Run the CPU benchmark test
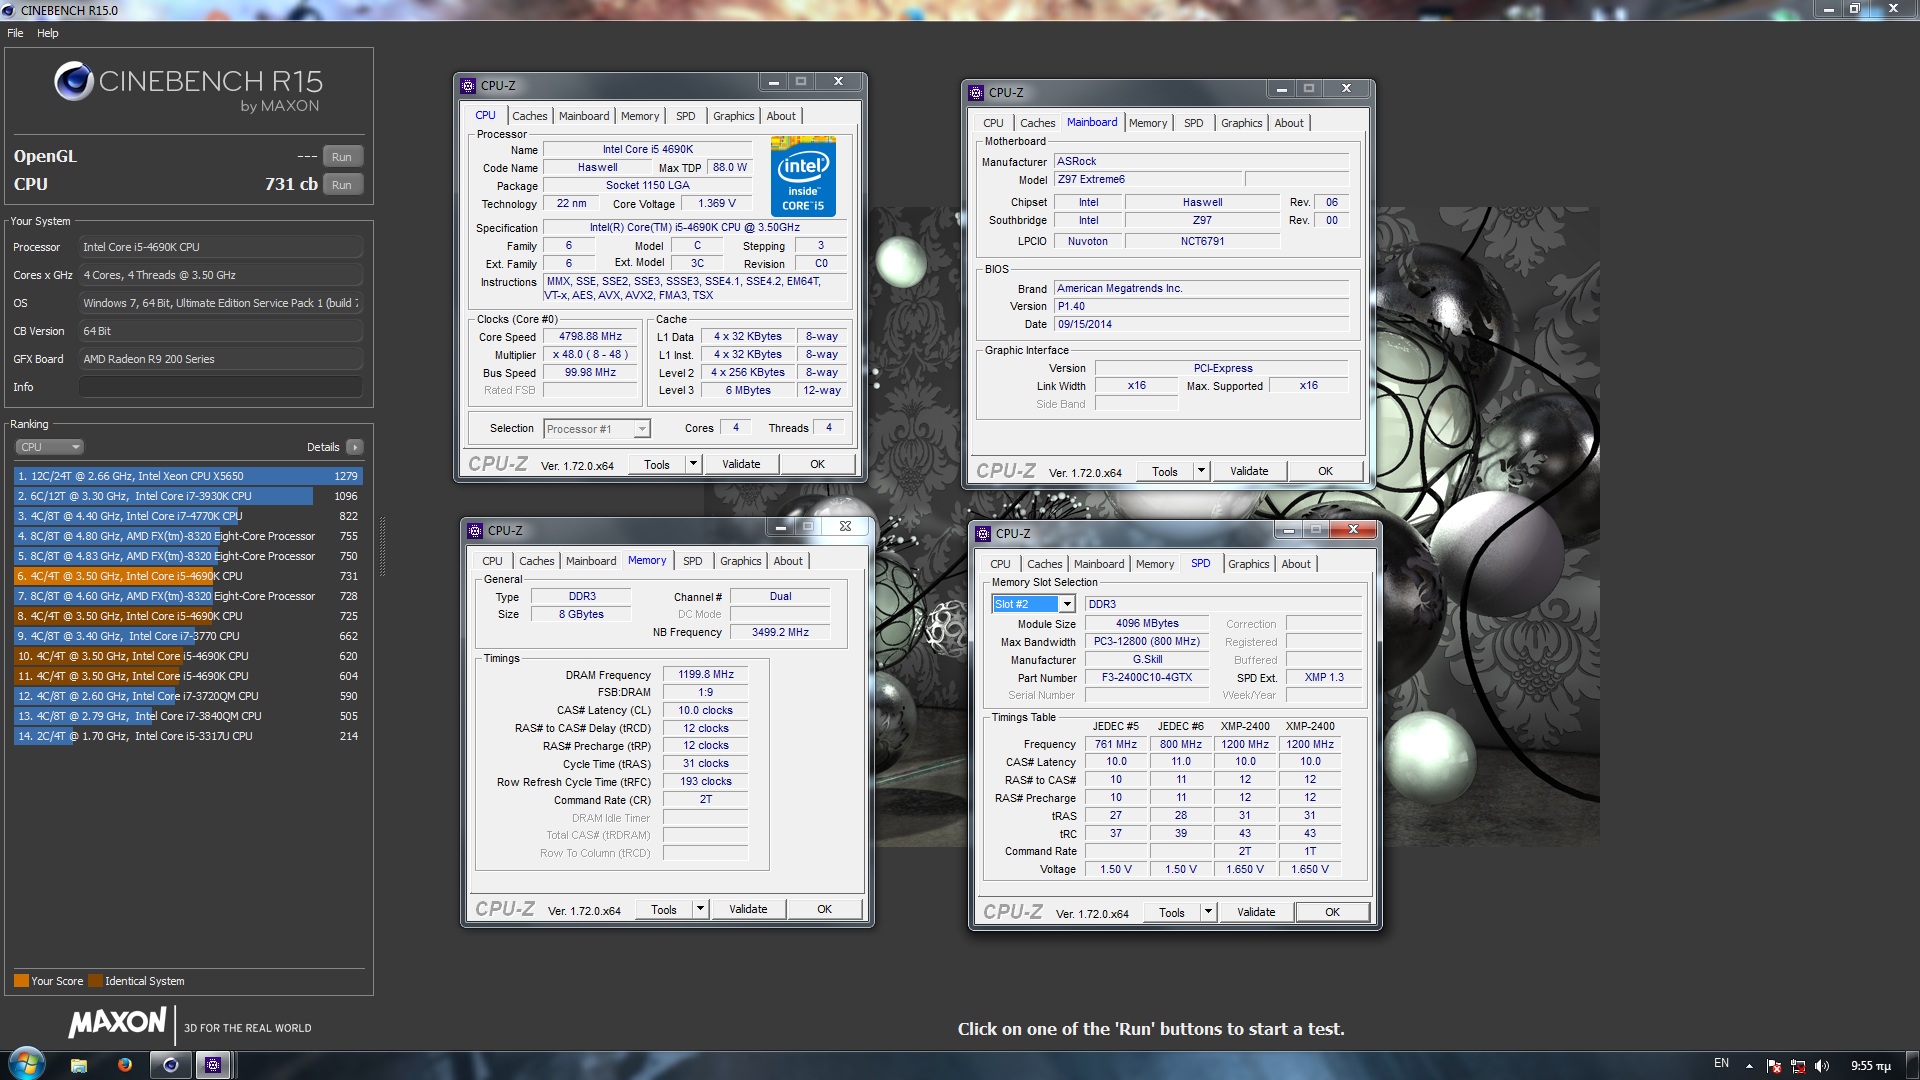Image resolution: width=1920 pixels, height=1080 pixels. (x=342, y=185)
